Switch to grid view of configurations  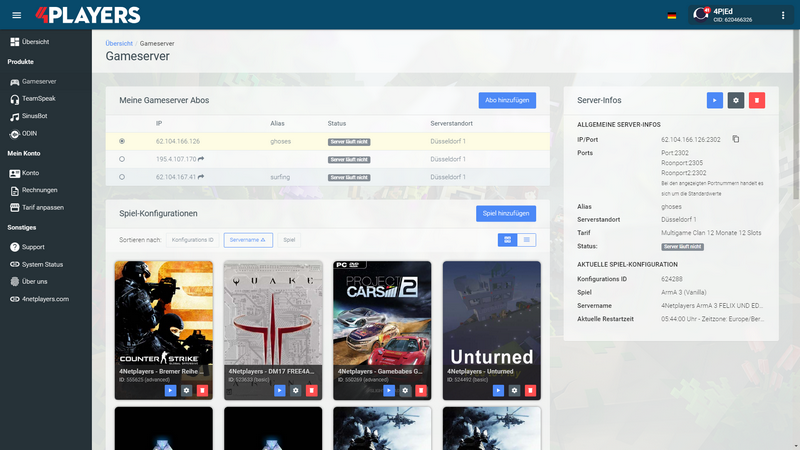coord(508,240)
